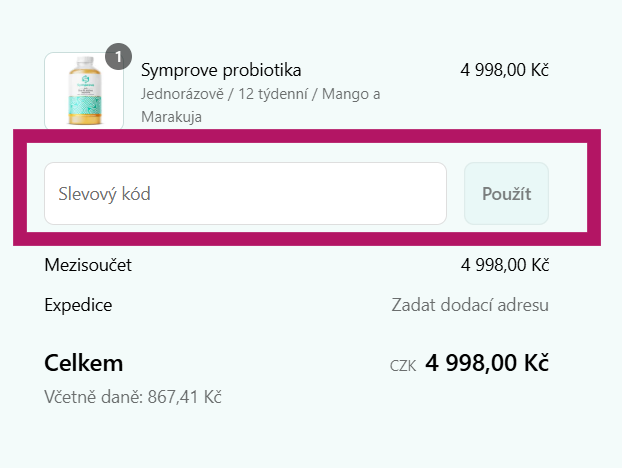The height and width of the screenshot is (468, 622).
Task: Click the tax amount 867,41 Kč
Action: pos(184,397)
